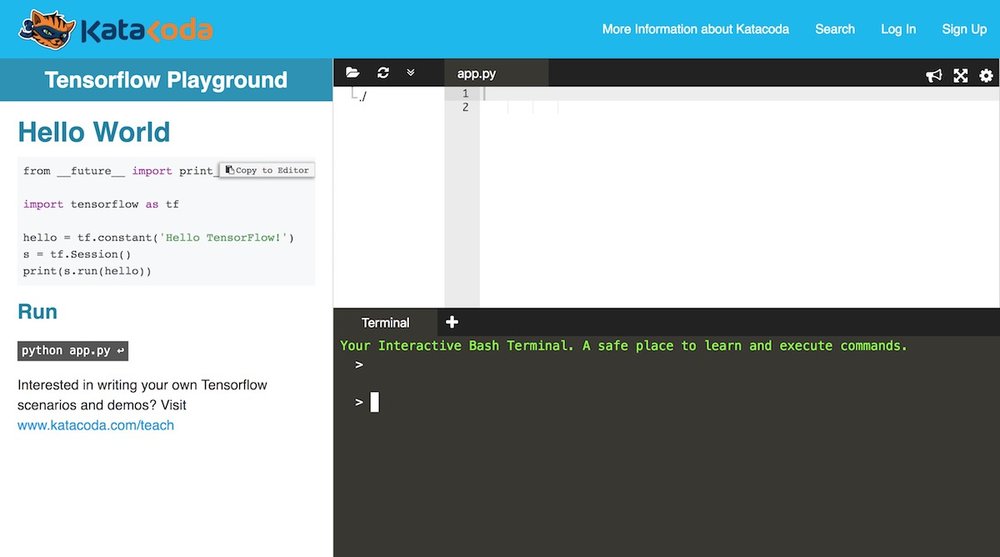Image resolution: width=1000 pixels, height=557 pixels.
Task: Run the python app.py command block
Action: (73, 351)
